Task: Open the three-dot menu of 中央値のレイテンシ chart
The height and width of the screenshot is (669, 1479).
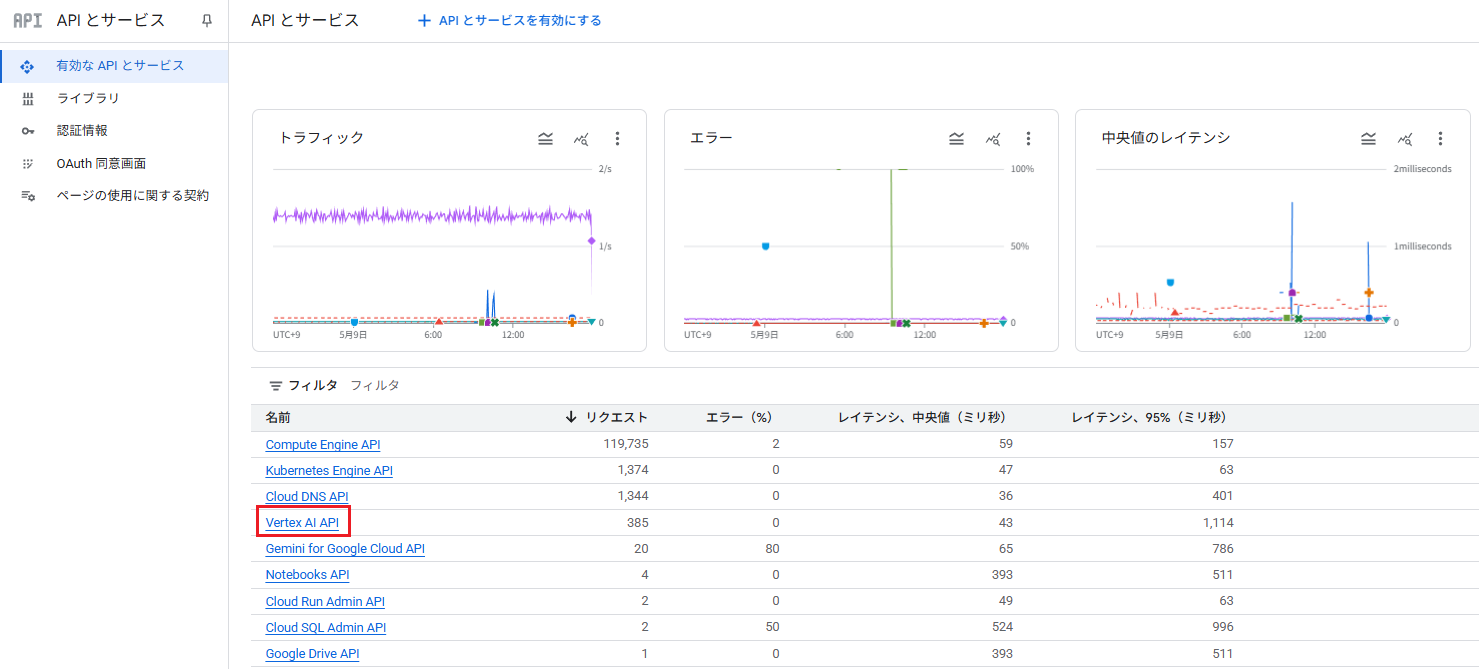Action: [x=1440, y=139]
